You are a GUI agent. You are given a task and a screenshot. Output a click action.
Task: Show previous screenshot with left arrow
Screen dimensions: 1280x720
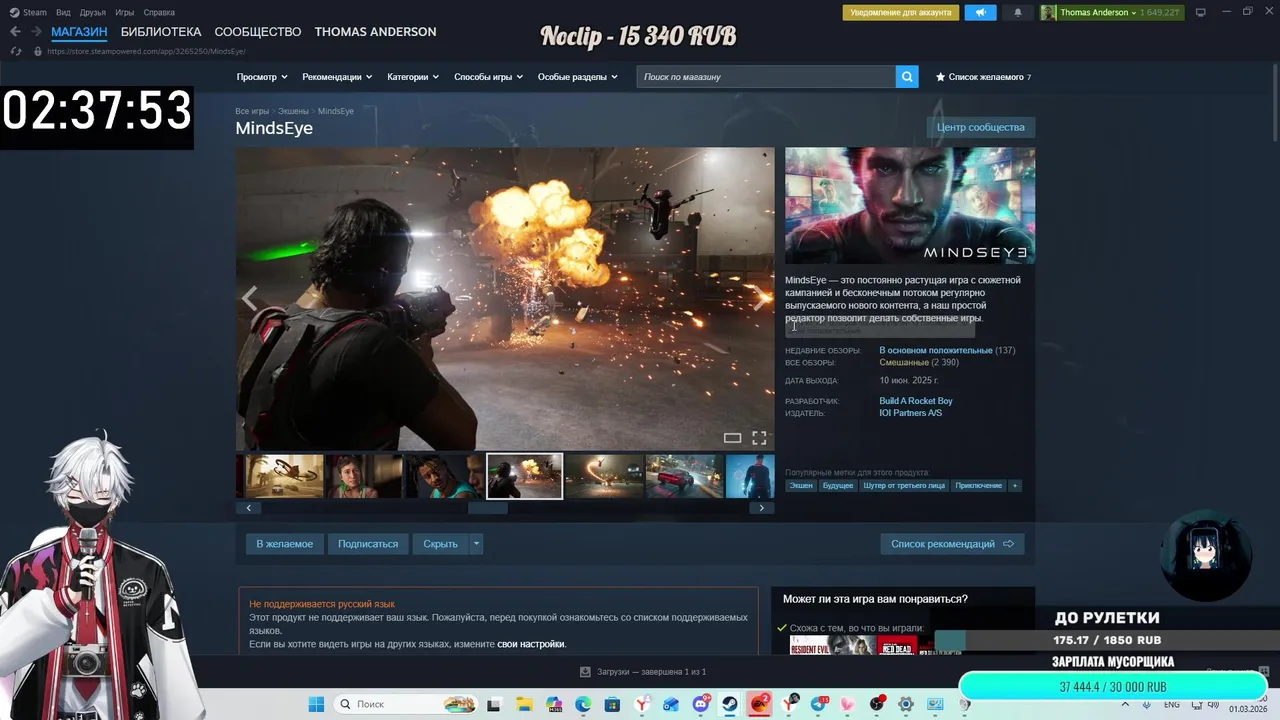point(249,297)
